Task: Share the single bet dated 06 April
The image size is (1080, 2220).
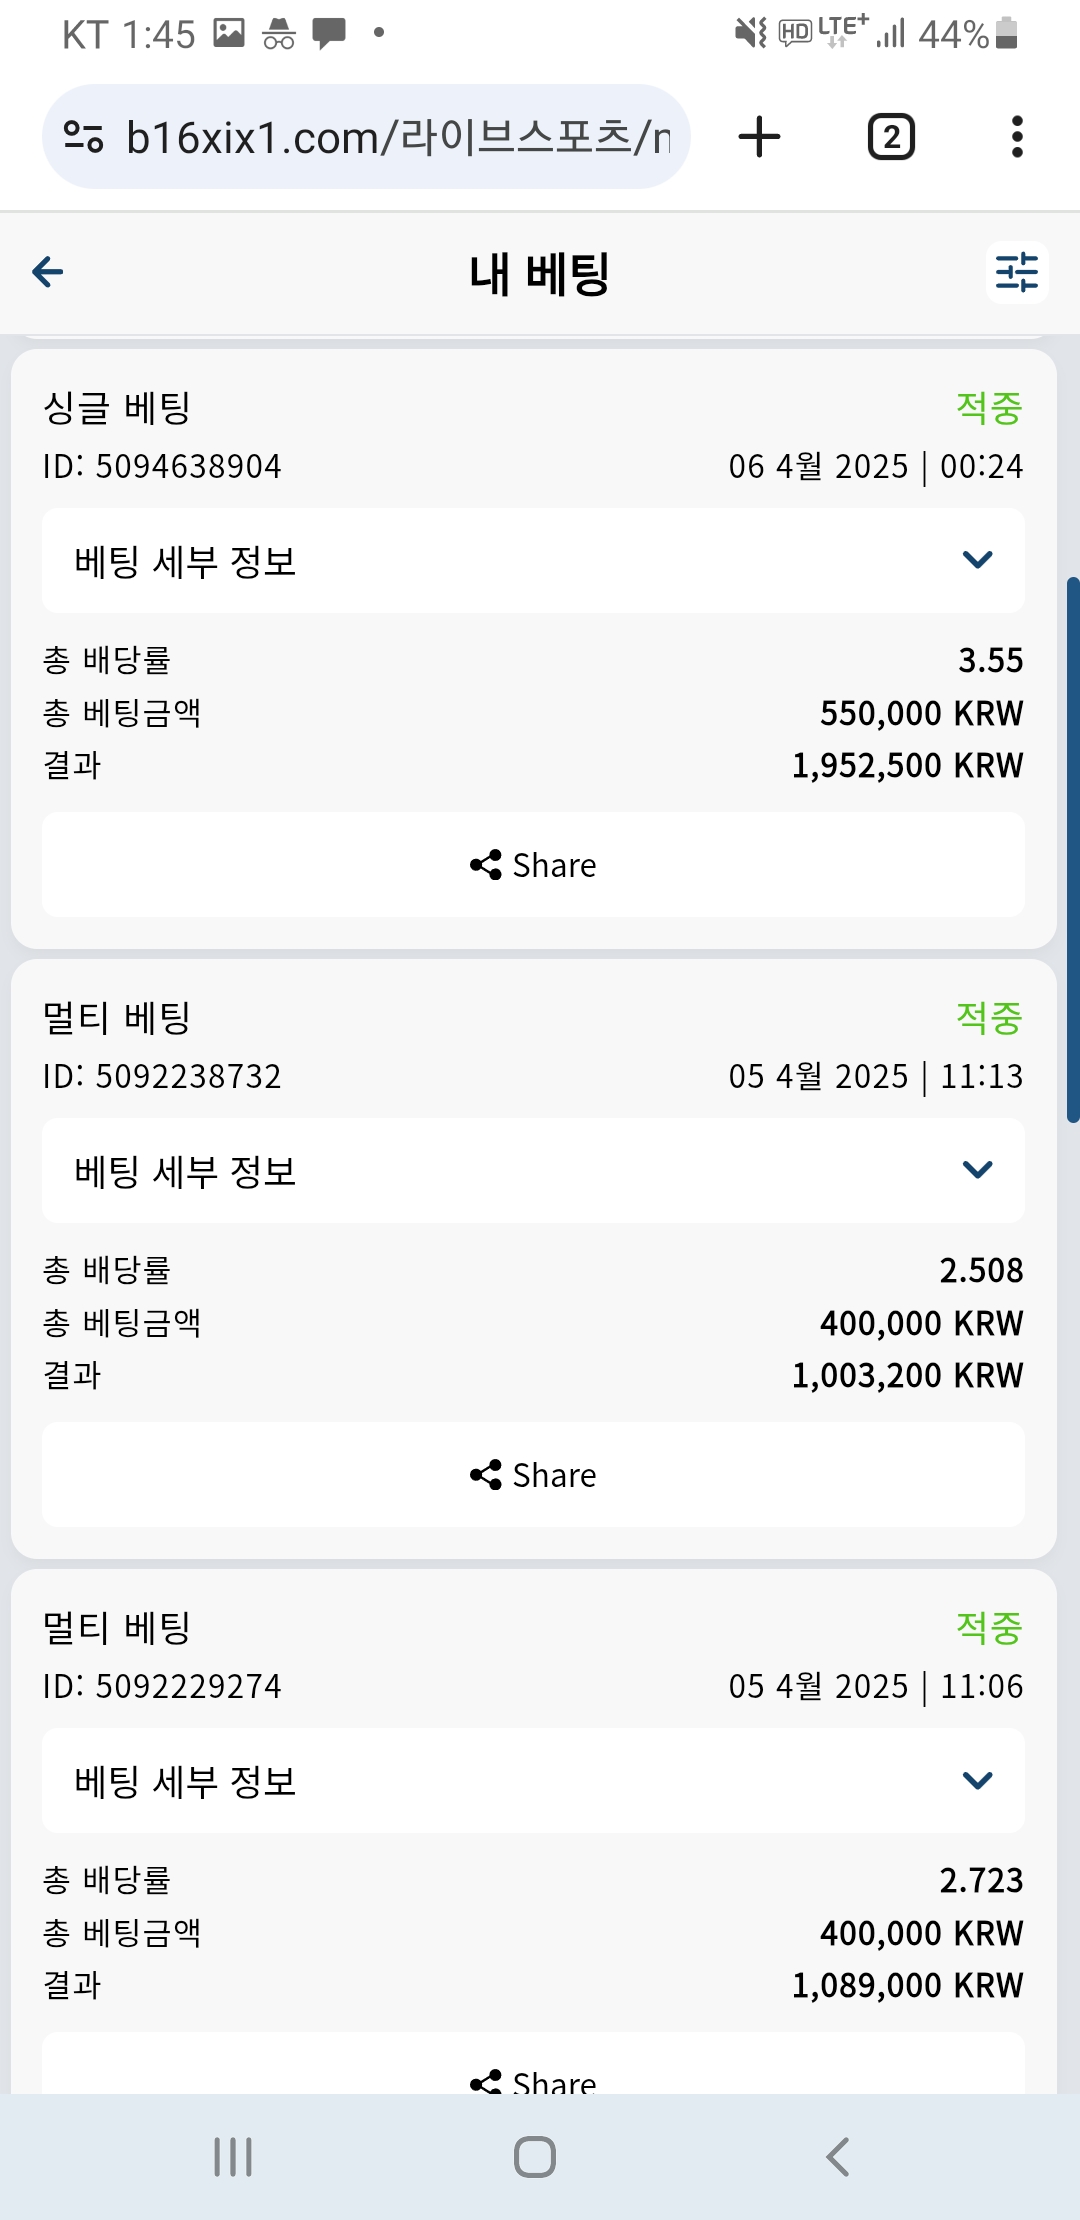Action: tap(533, 865)
